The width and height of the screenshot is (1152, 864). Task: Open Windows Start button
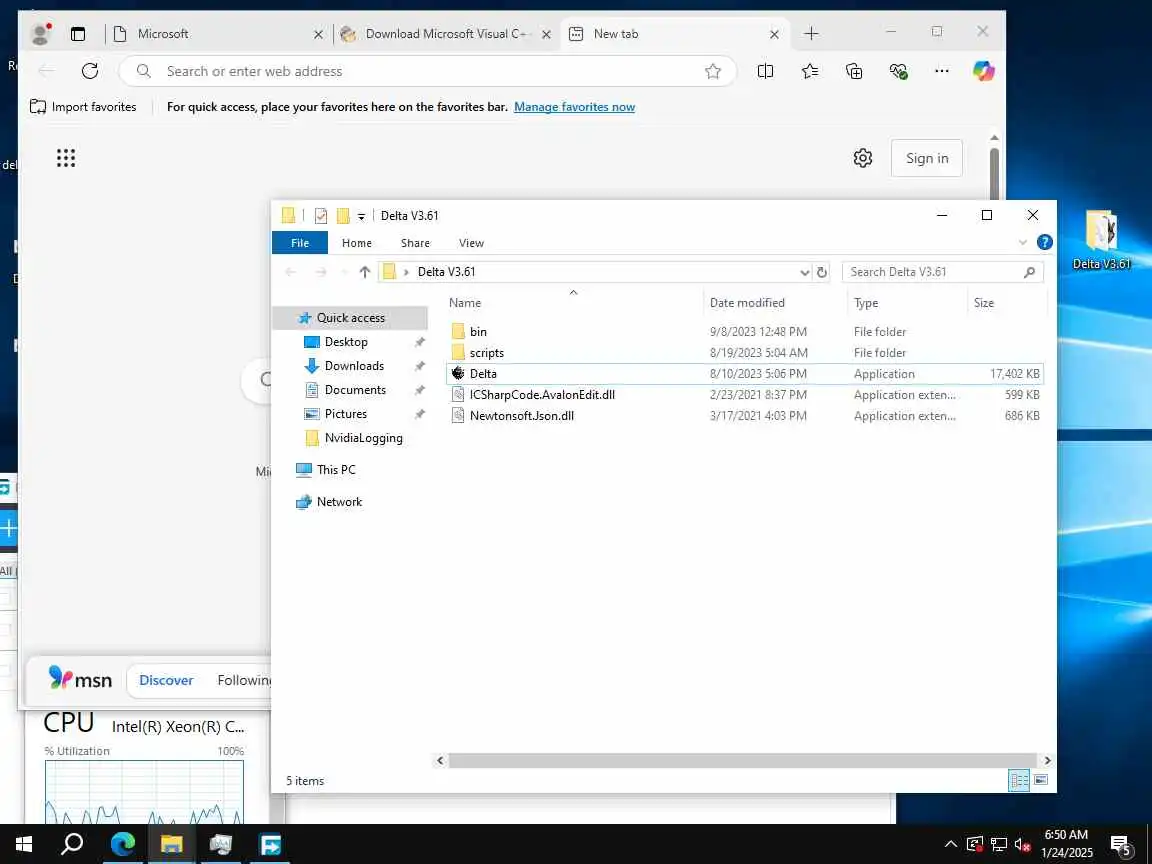pos(24,844)
